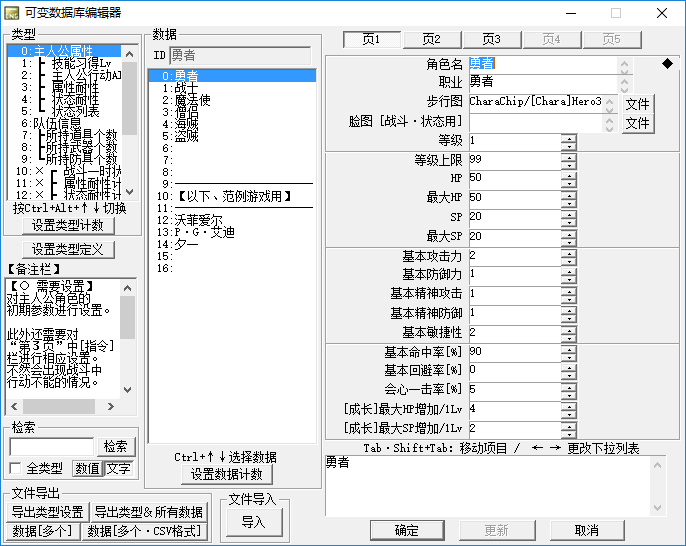Click the 设置类型定义 button
The width and height of the screenshot is (686, 546).
(68, 249)
